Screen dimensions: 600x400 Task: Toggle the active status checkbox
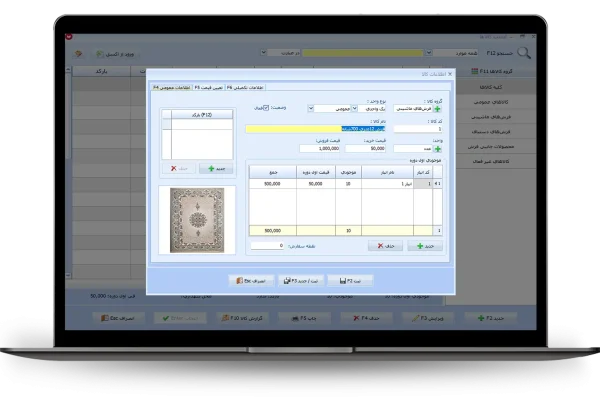pos(264,107)
